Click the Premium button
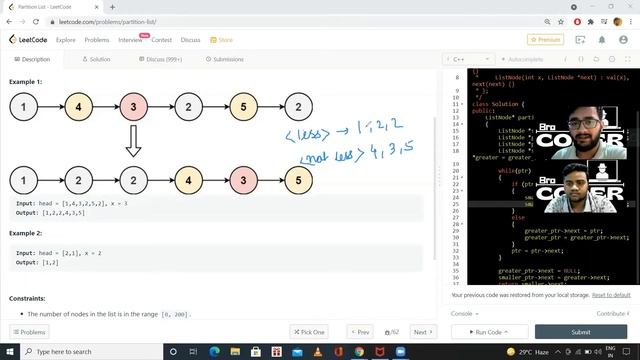This screenshot has width=640, height=360. point(545,40)
